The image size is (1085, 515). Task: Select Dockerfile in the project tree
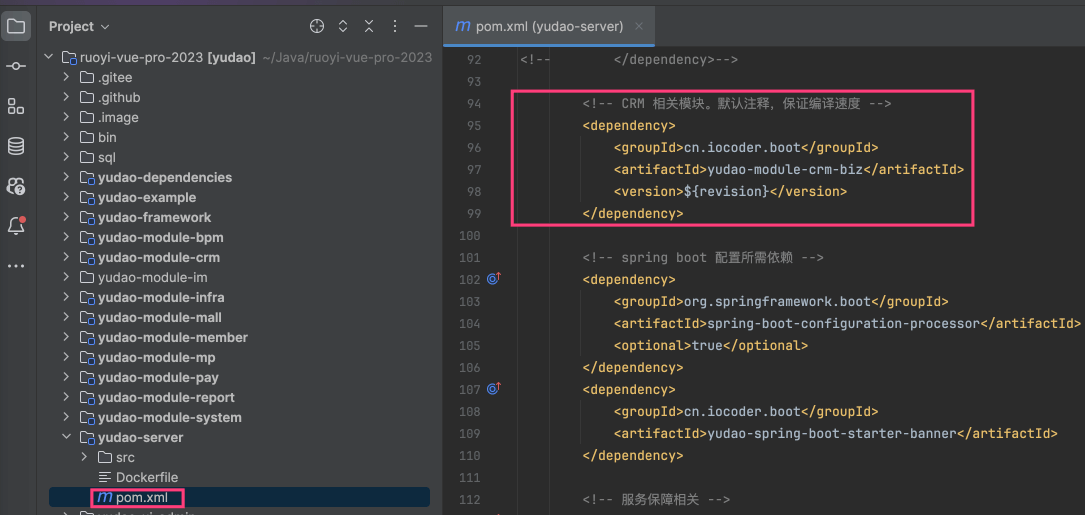coord(146,477)
